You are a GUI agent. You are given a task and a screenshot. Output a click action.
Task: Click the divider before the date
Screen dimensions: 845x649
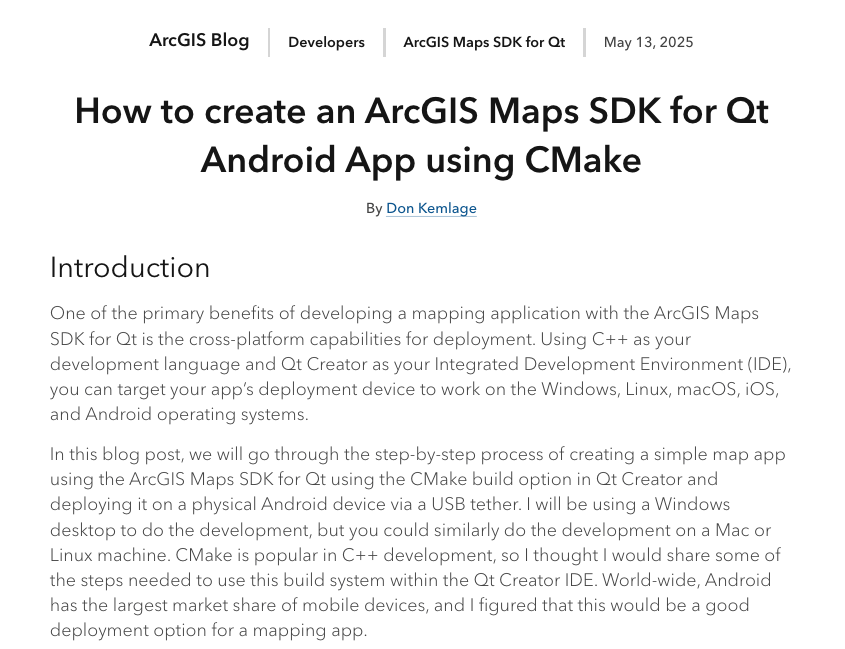(583, 42)
